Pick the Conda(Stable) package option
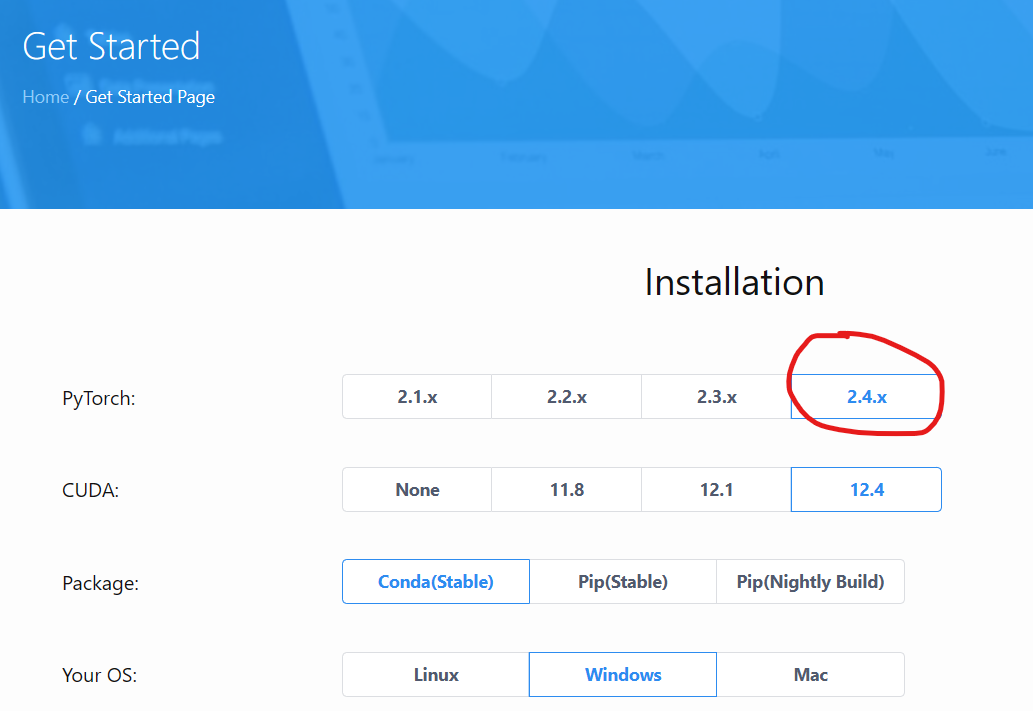Image resolution: width=1033 pixels, height=711 pixels. coord(435,582)
